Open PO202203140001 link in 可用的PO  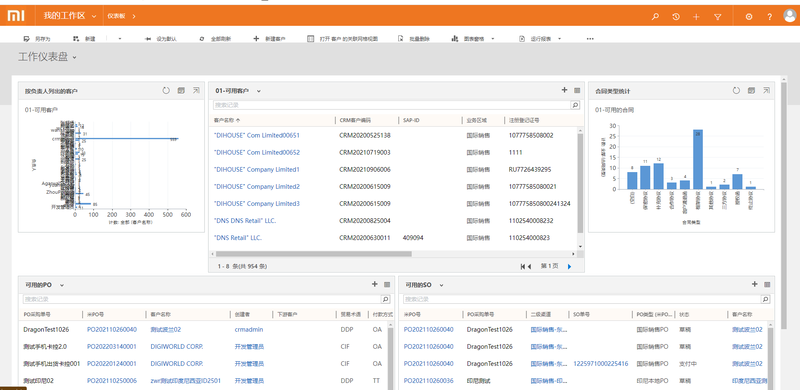112,347
